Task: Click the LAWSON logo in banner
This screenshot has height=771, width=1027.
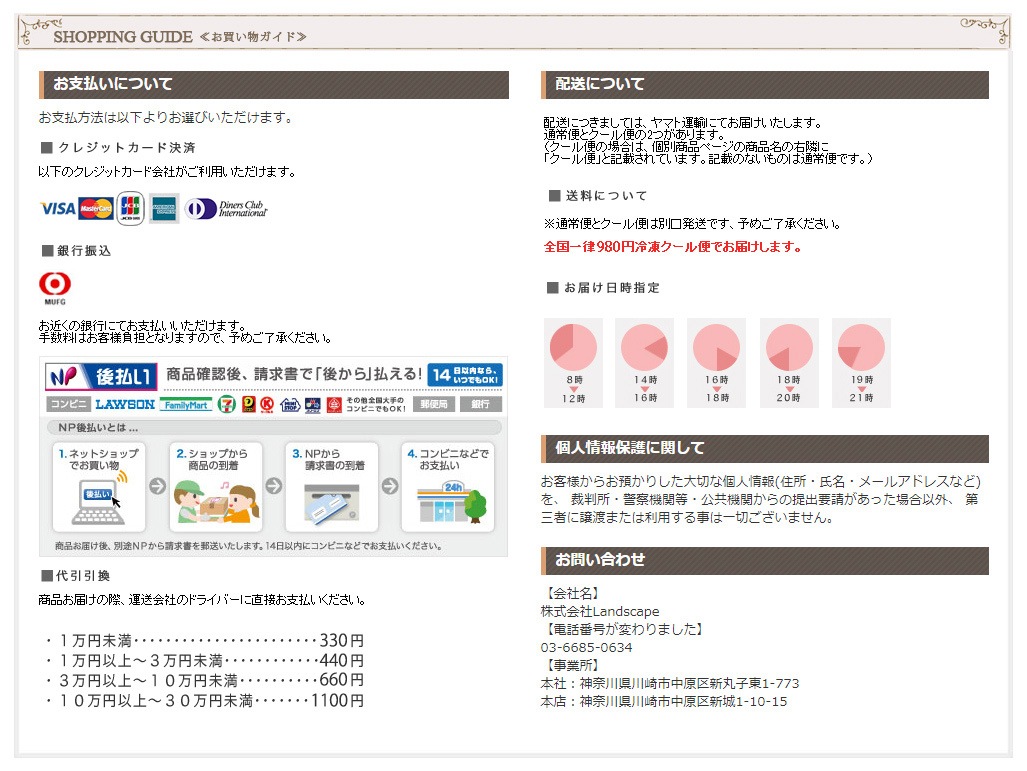Action: pyautogui.click(x=125, y=404)
